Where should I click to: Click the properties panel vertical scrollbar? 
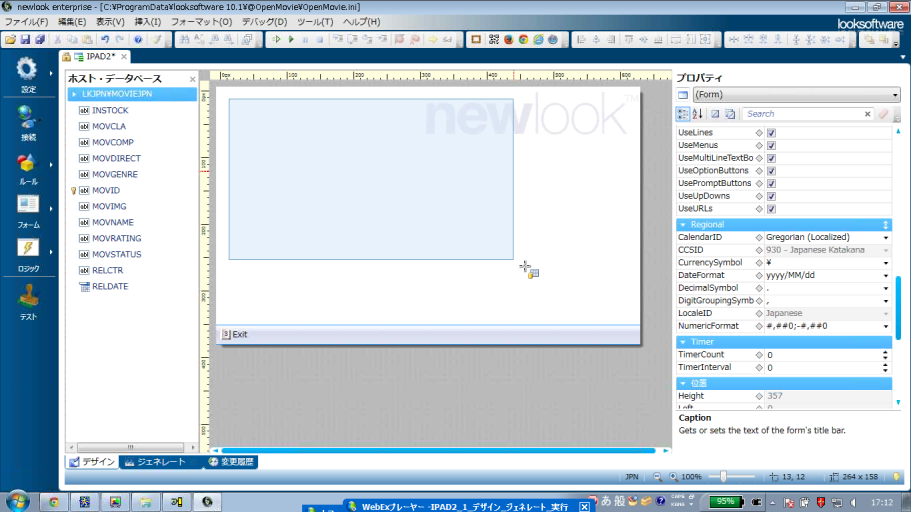pos(898,308)
